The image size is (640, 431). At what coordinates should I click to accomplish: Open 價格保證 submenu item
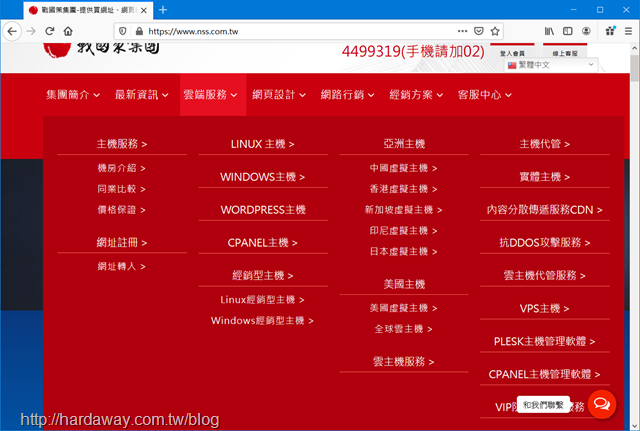click(121, 210)
